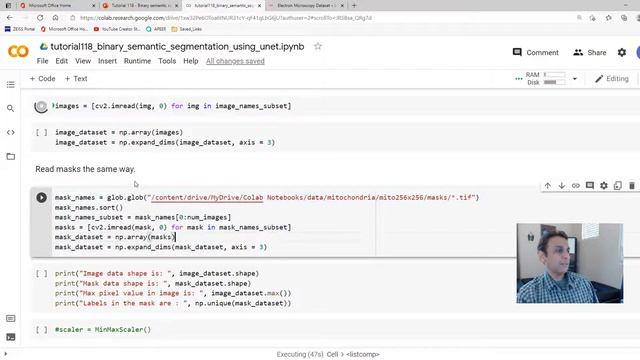Move cell up arrow in cell toolbar
Screen dimensions: 640x360
click(548, 186)
